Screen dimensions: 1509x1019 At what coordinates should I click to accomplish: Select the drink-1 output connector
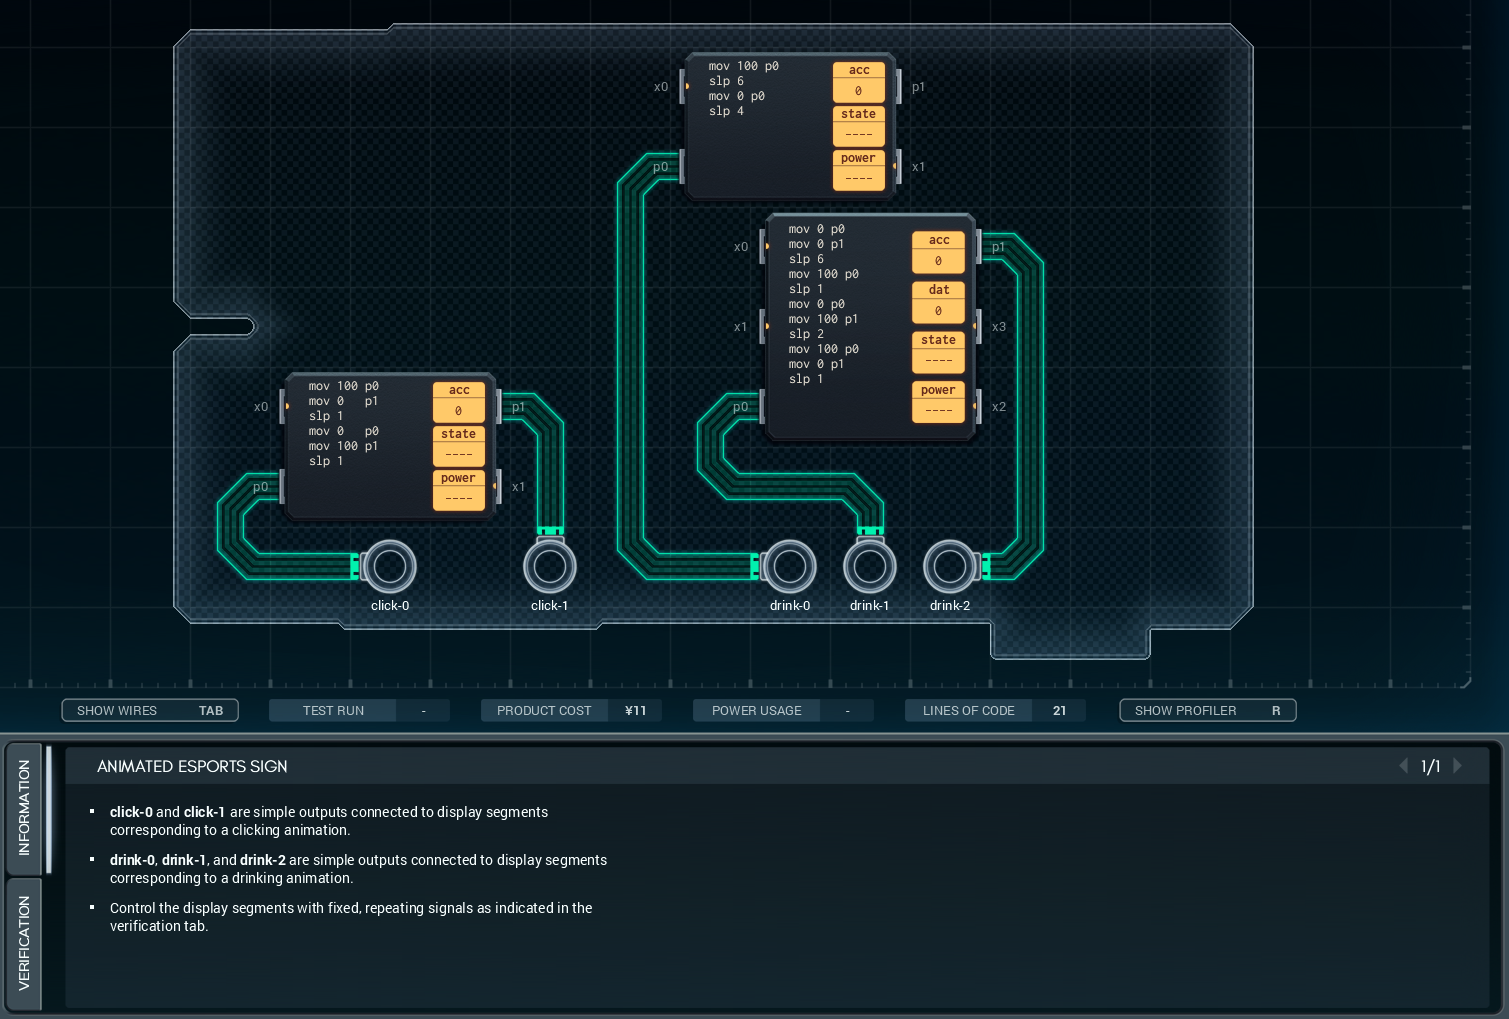tap(869, 567)
